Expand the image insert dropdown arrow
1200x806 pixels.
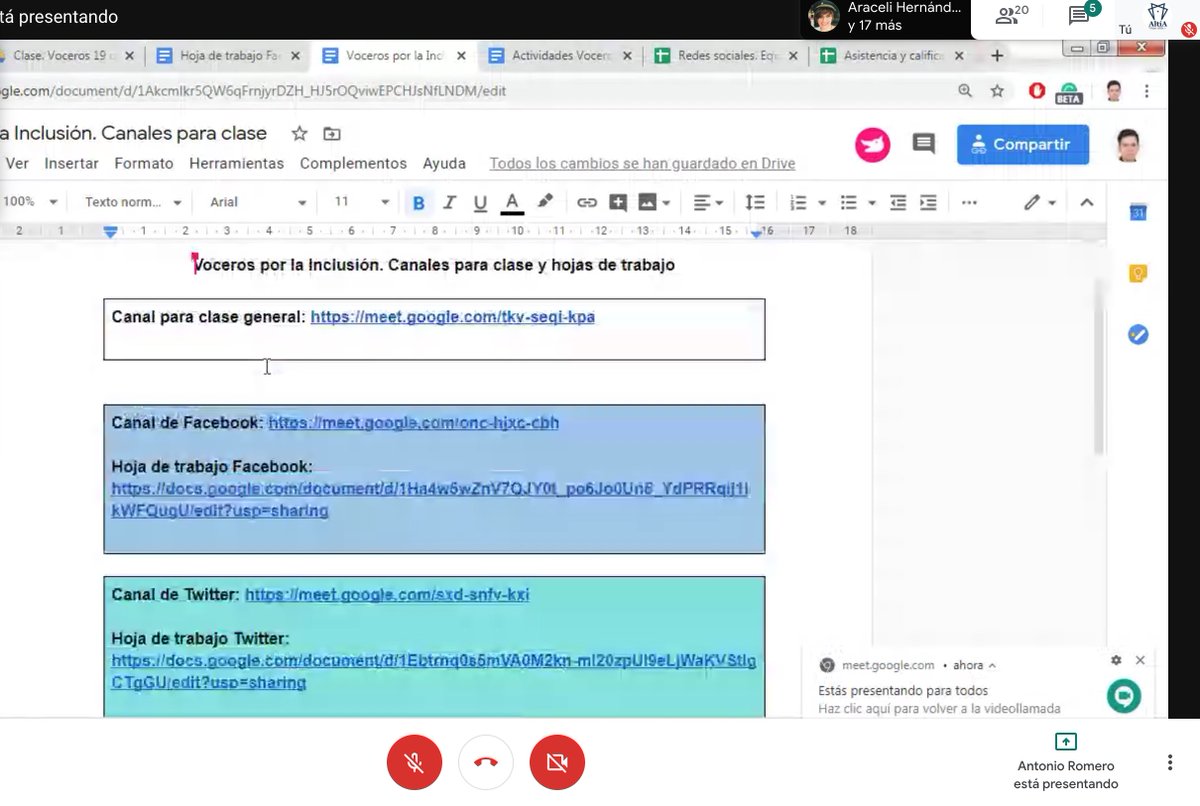pos(666,202)
